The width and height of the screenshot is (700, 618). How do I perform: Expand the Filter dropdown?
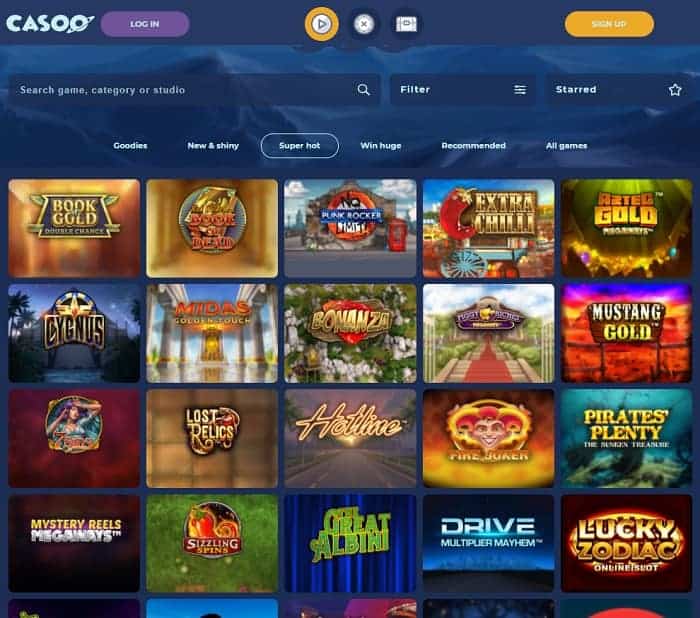pos(463,90)
